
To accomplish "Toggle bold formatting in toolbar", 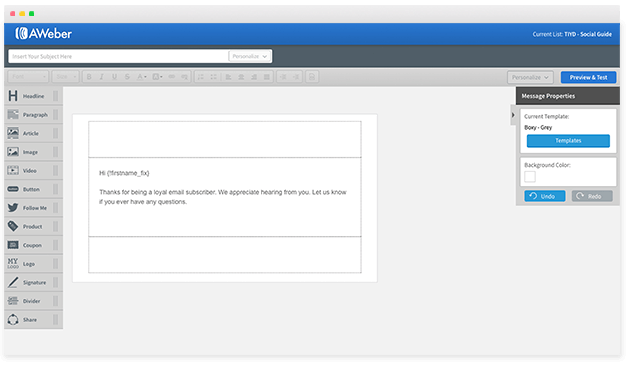I will click(x=89, y=77).
